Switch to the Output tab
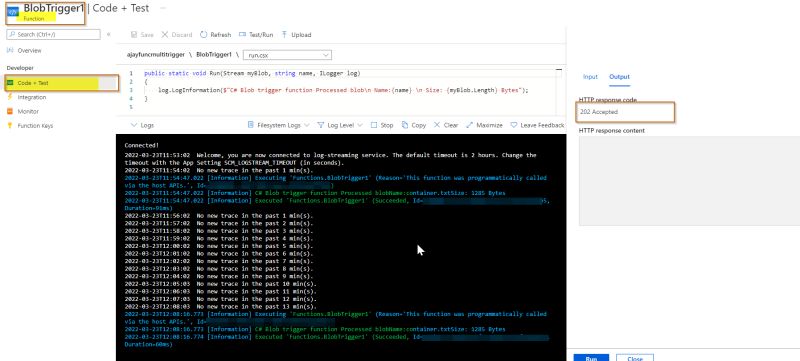The height and width of the screenshot is (361, 800). (619, 76)
